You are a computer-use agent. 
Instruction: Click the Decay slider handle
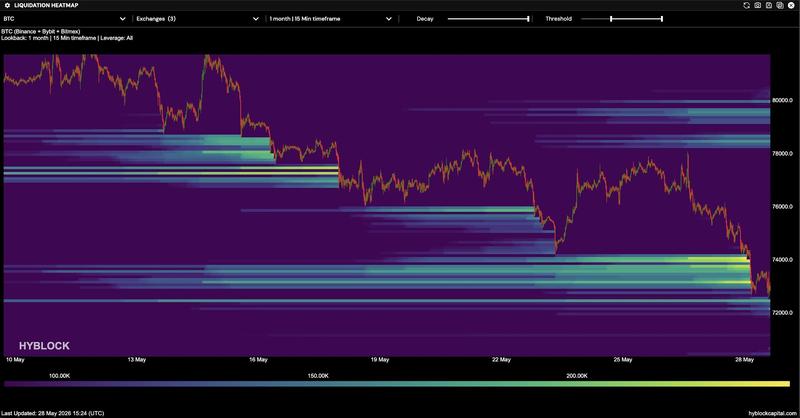click(x=528, y=19)
